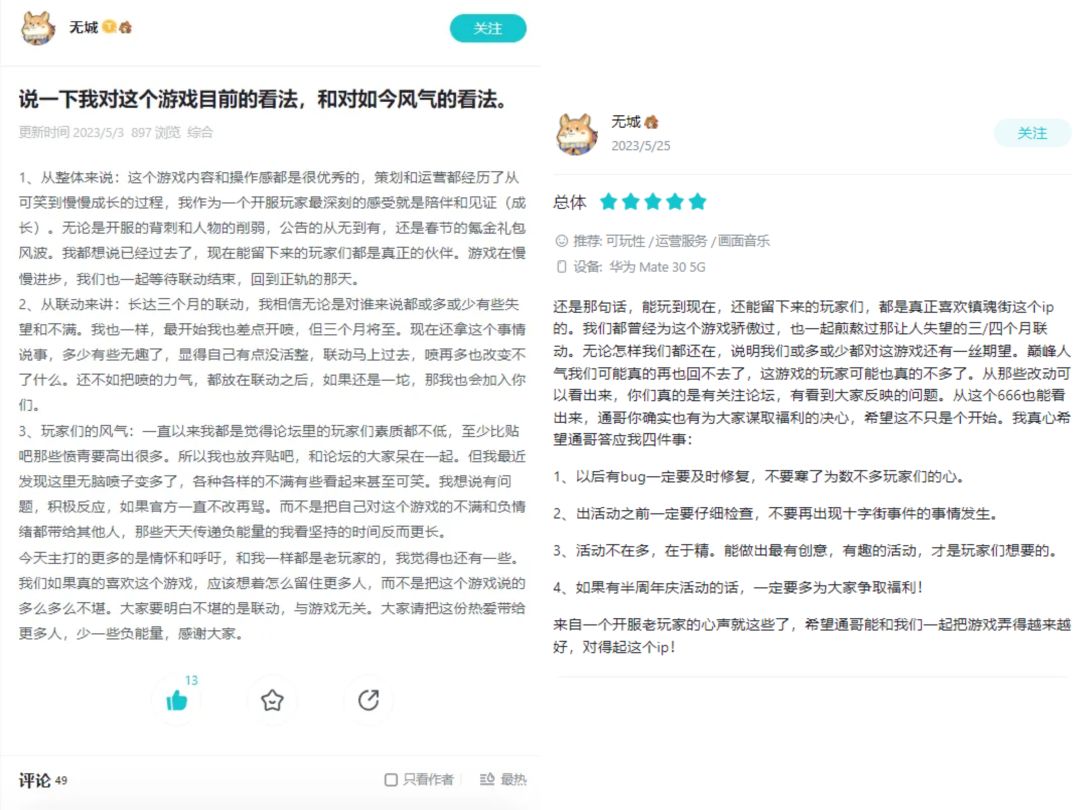Screen dimensions: 1080x810
Task: Click the first rating star
Action: click(x=608, y=202)
